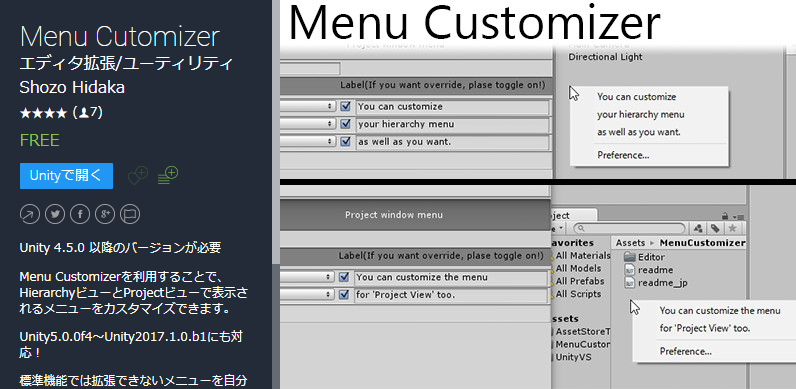Click the Project panel search field

(x=629, y=229)
